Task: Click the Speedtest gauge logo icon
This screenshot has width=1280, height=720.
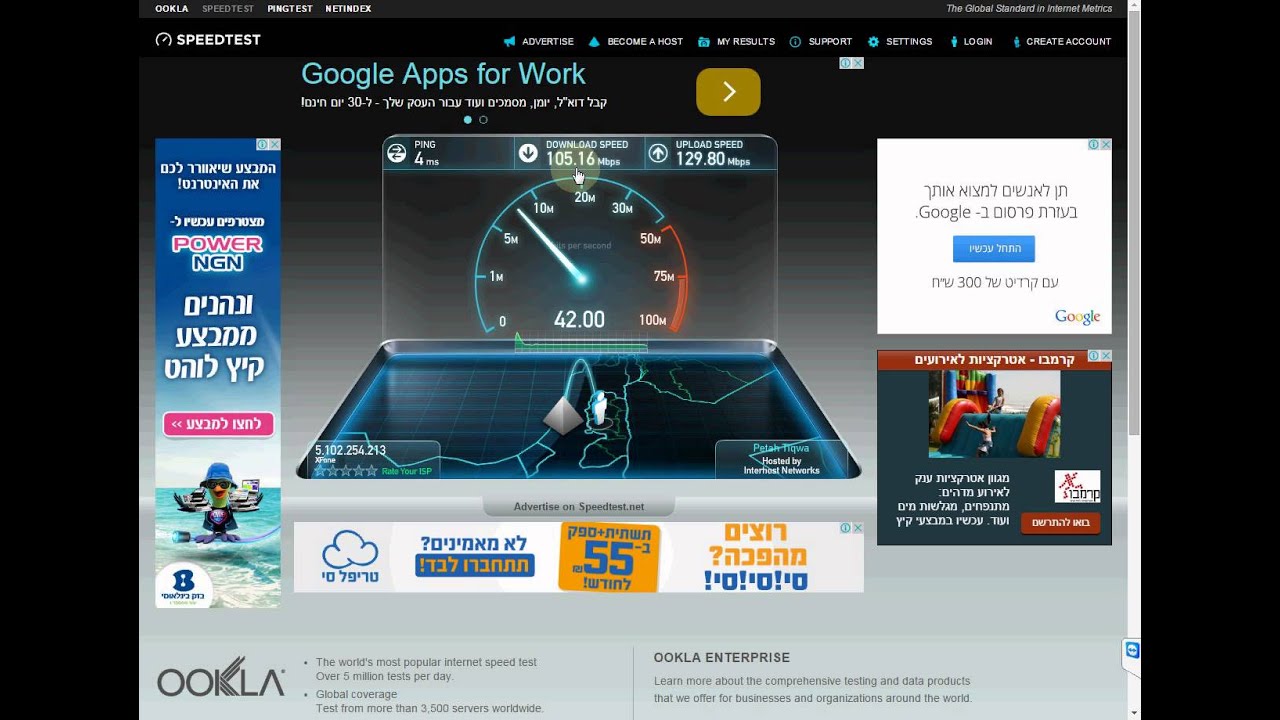Action: point(163,40)
